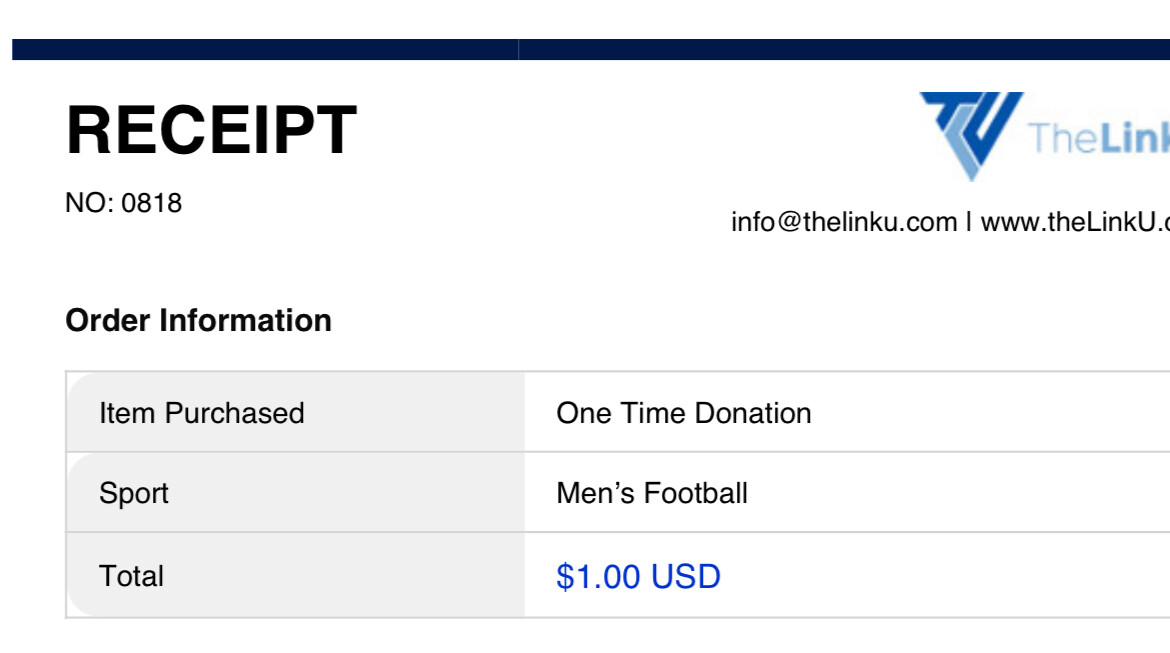The height and width of the screenshot is (653, 1170).
Task: Click the Order Information heading
Action: pyautogui.click(x=198, y=320)
